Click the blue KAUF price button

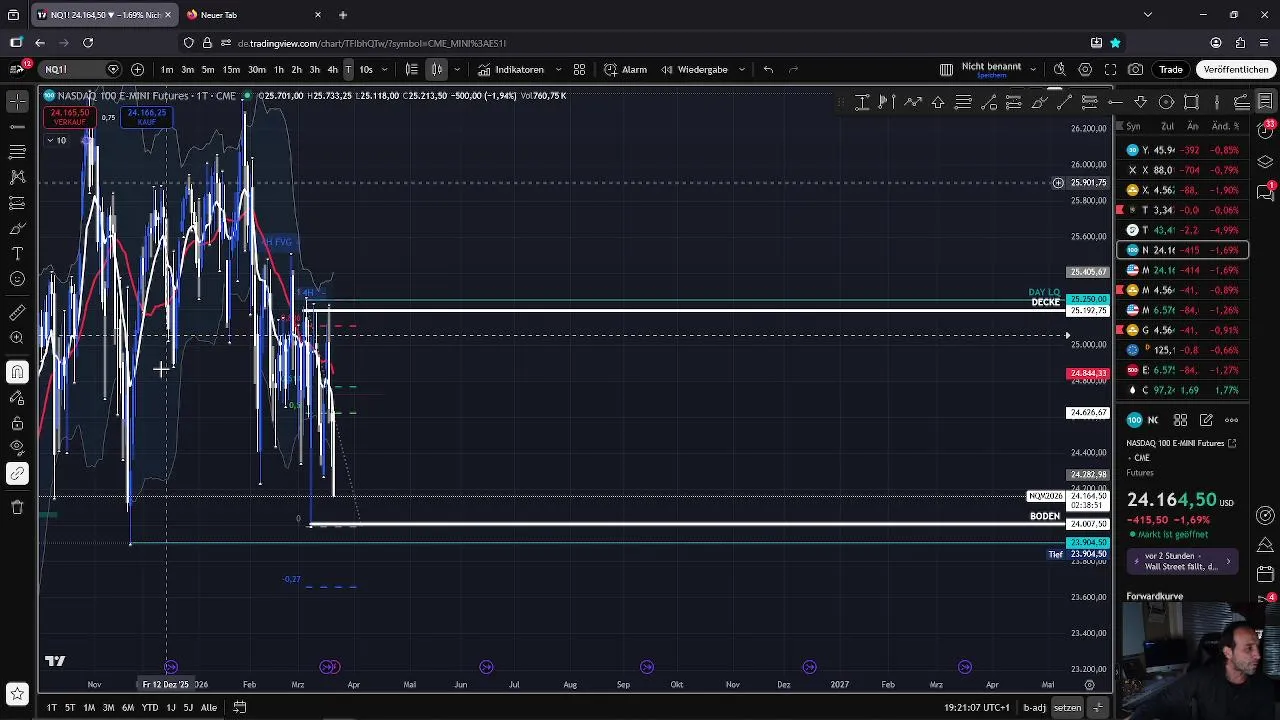tap(146, 117)
